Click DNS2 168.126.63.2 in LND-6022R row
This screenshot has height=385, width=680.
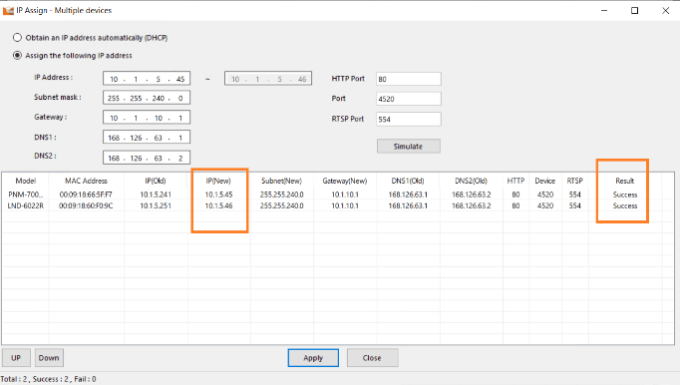471,206
